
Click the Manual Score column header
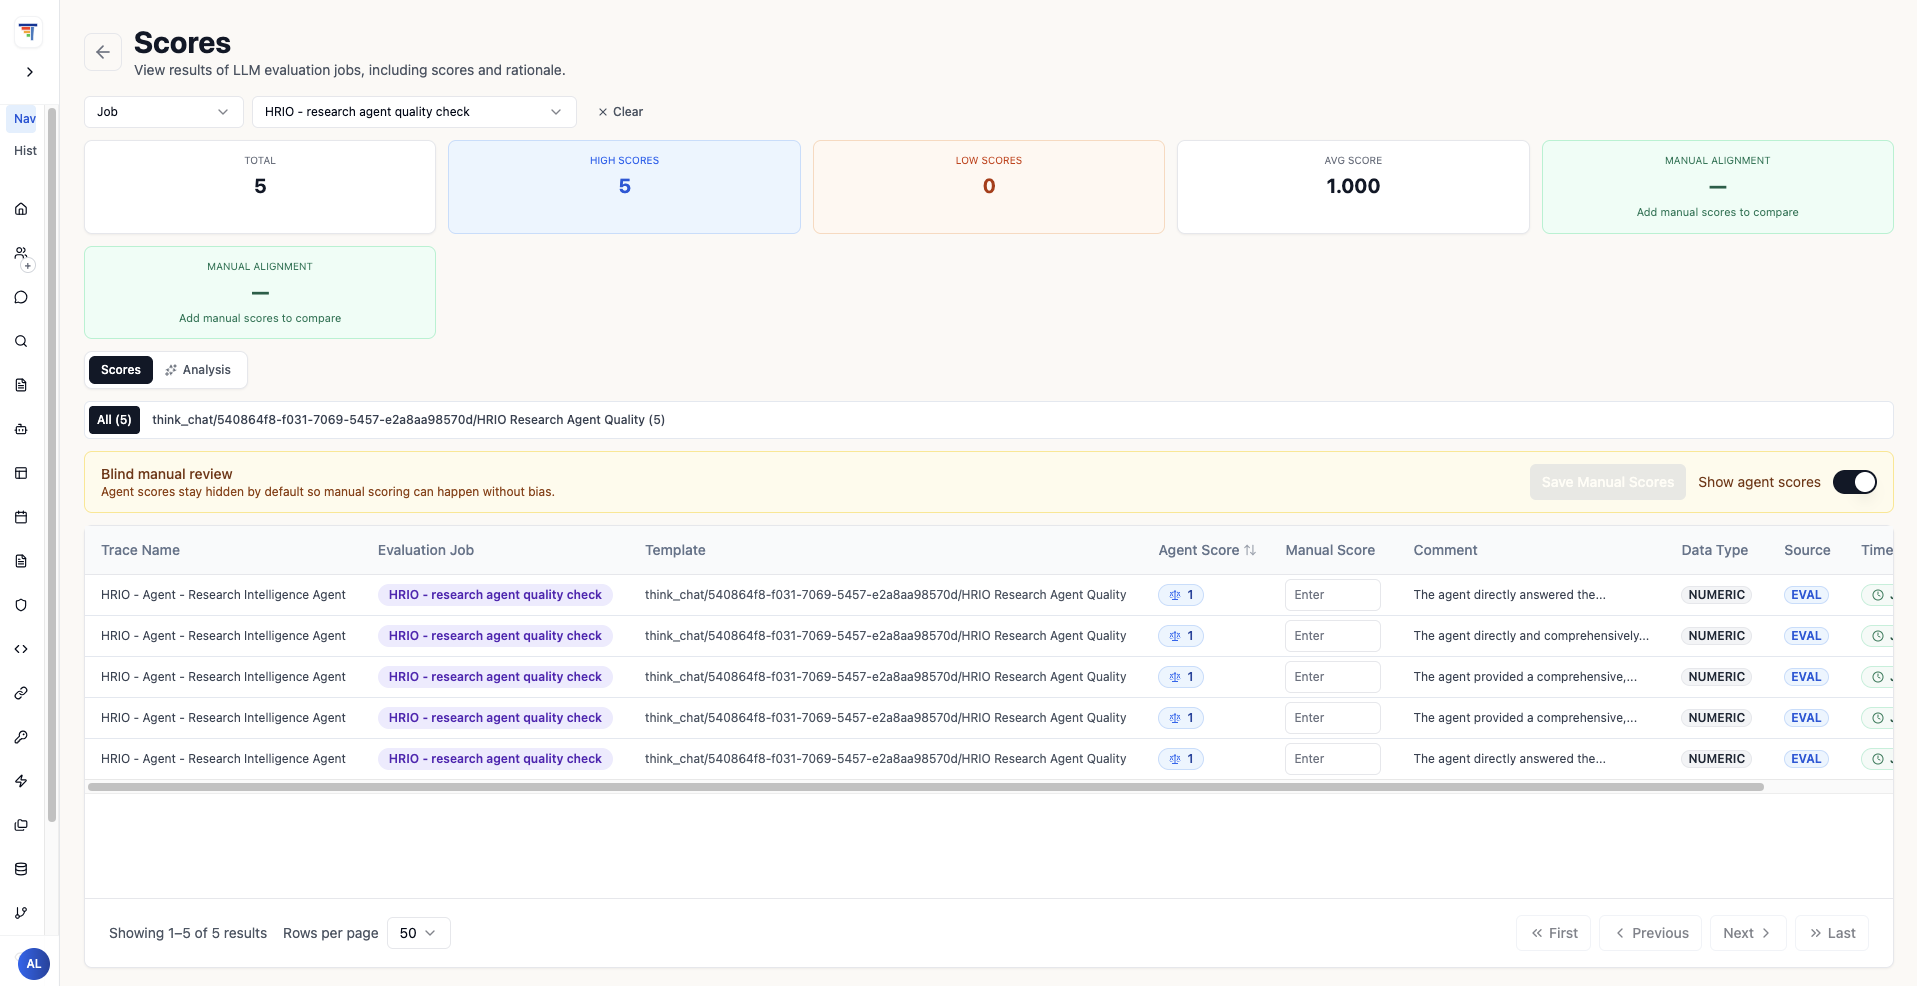[1330, 550]
